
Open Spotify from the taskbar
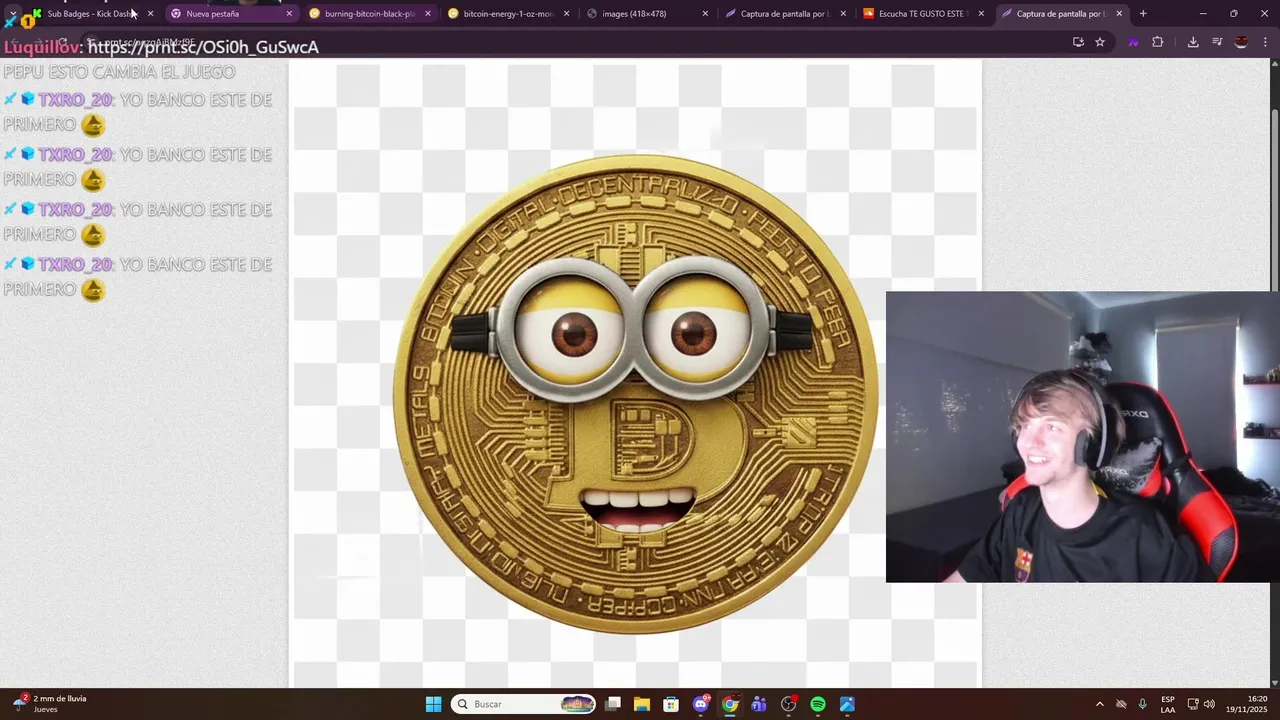(x=818, y=704)
